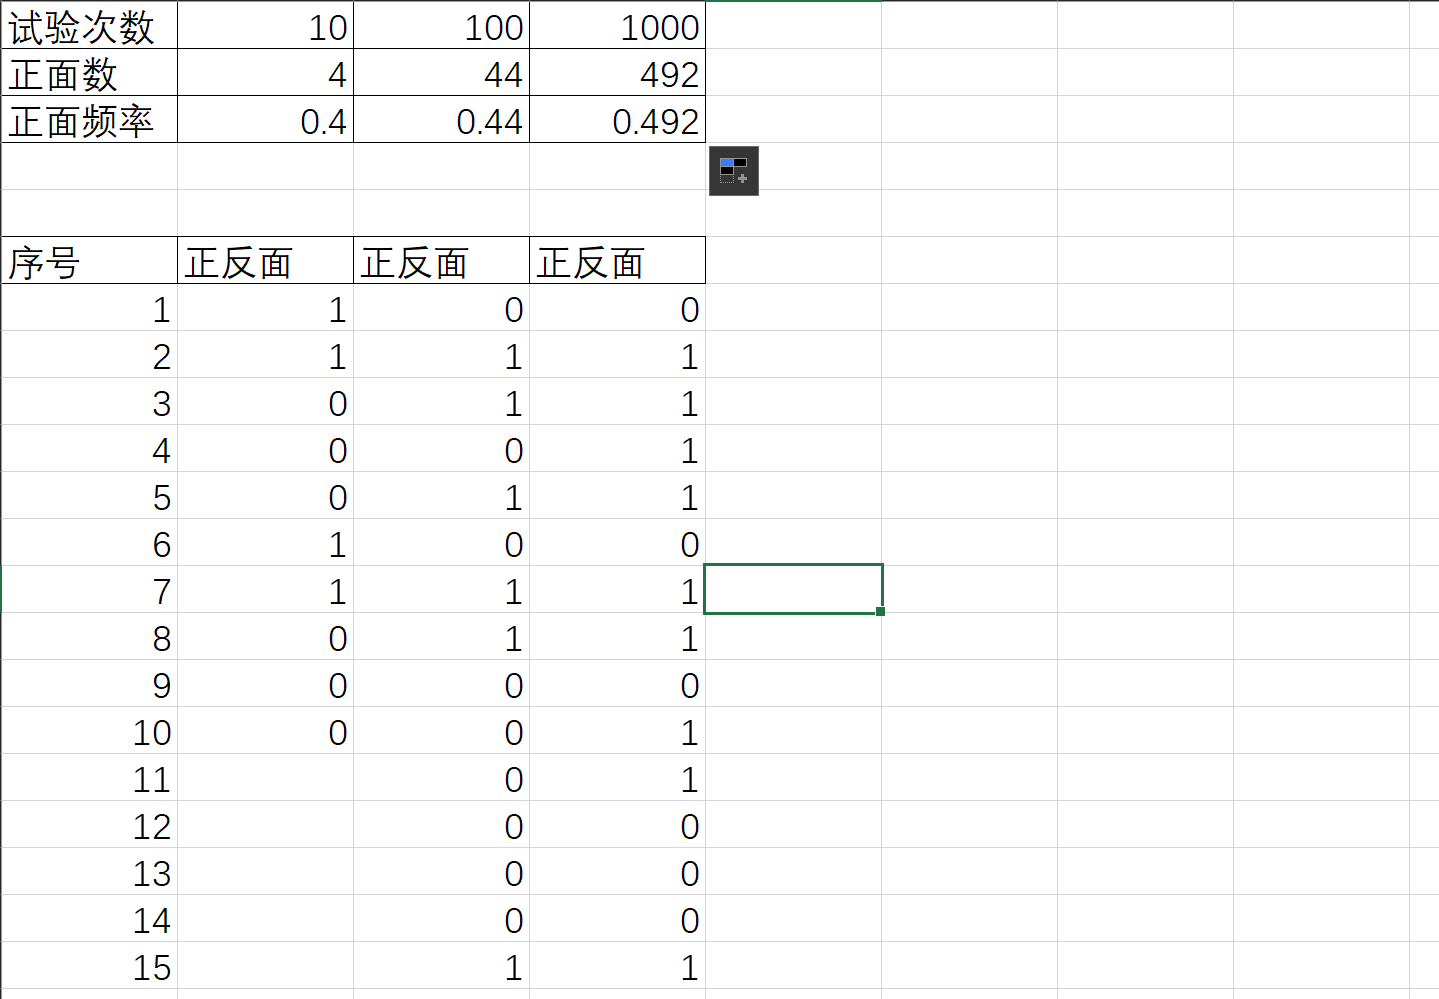Viewport: 1439px width, 999px height.
Task: Click the 序号 cell numbered 9
Action: 90,683
